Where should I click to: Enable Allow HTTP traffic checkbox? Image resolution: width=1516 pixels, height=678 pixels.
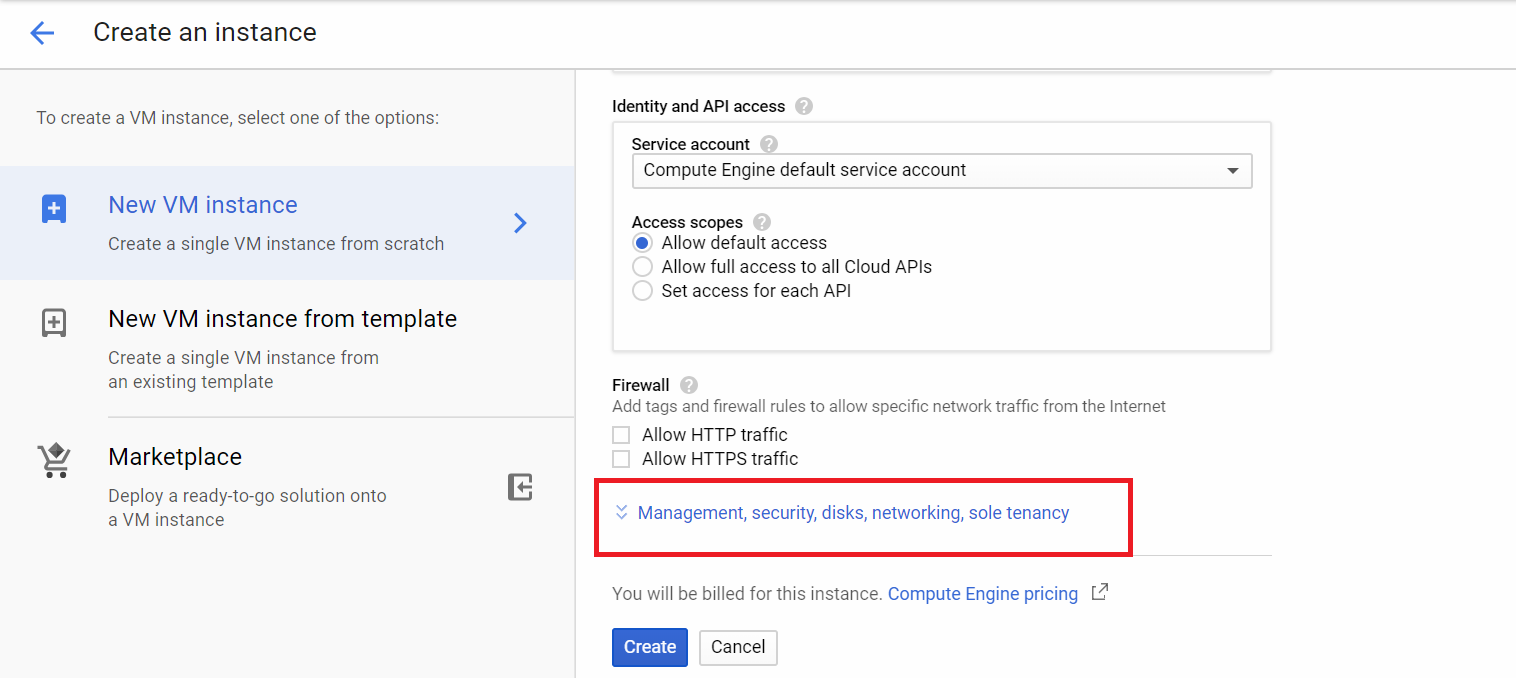[x=621, y=435]
